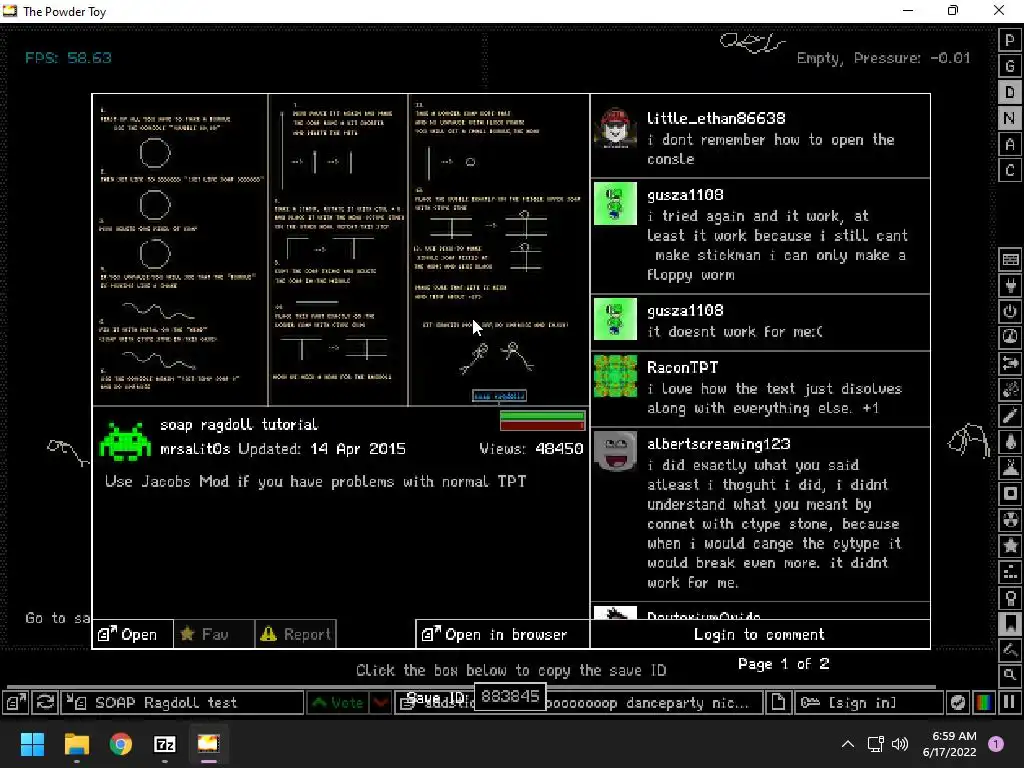Open the Gases elements category
1024x768 pixels.
coord(1010,416)
